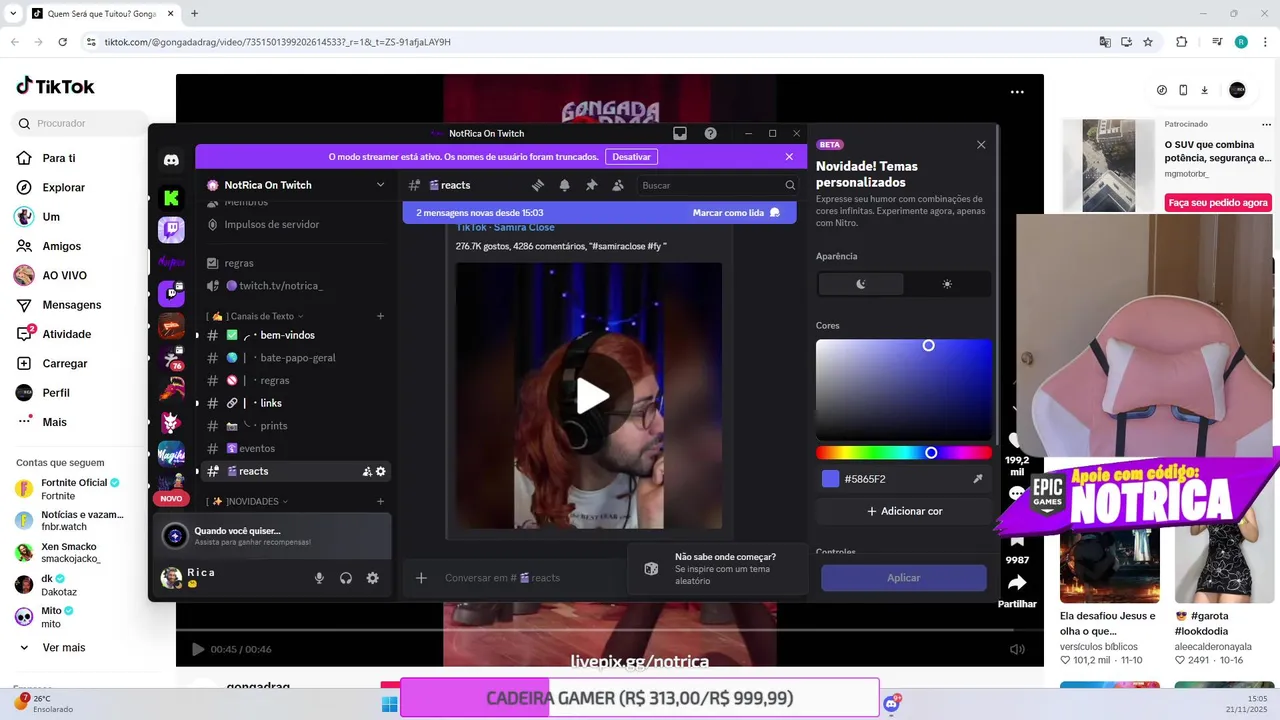
Task: Show pinned messages in reacts channel
Action: point(591,185)
